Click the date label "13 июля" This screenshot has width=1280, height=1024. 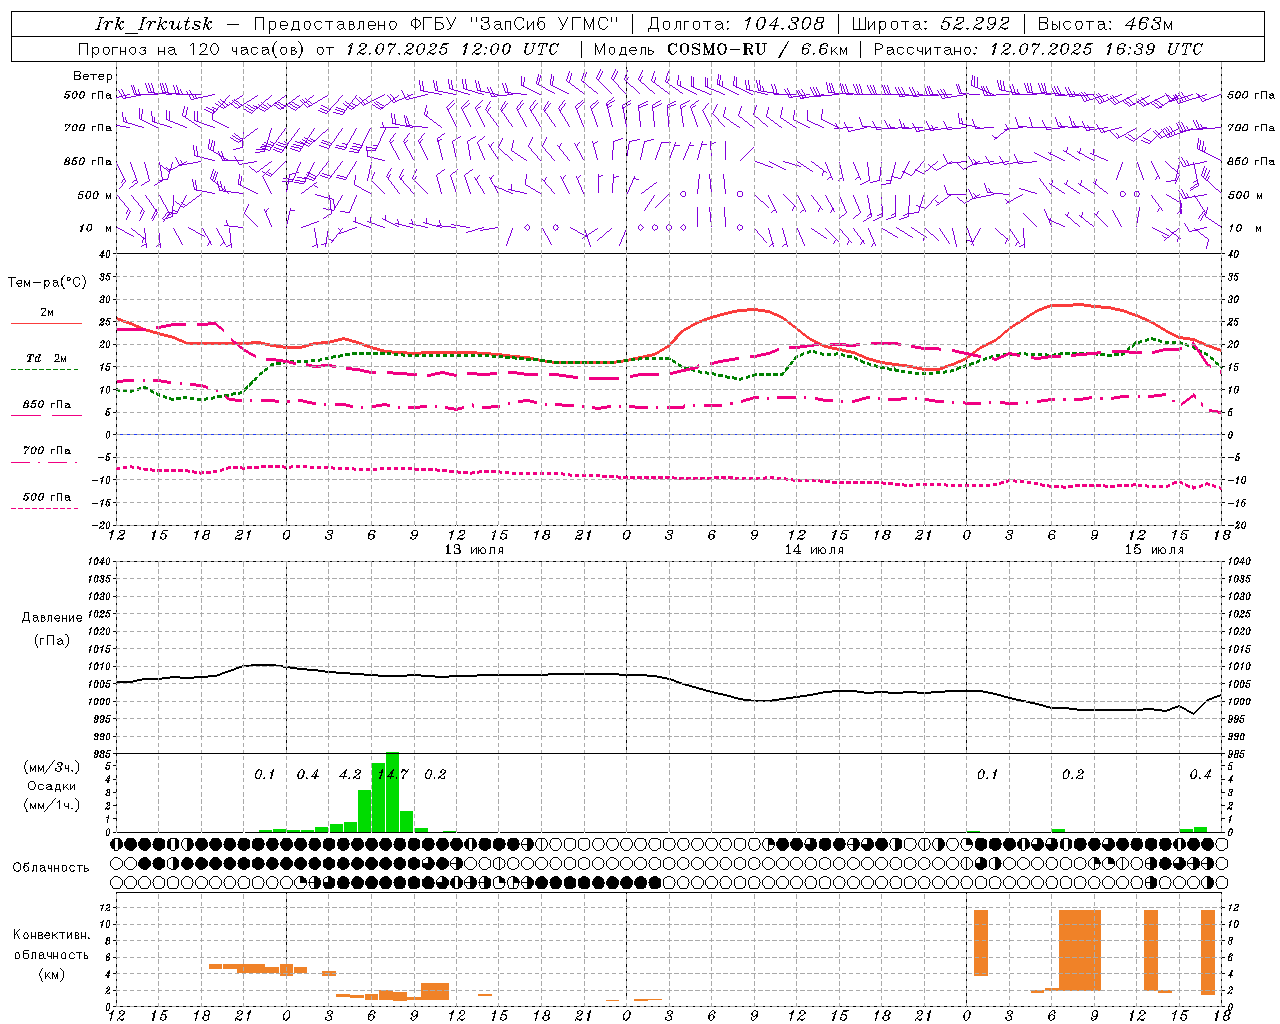click(x=474, y=550)
